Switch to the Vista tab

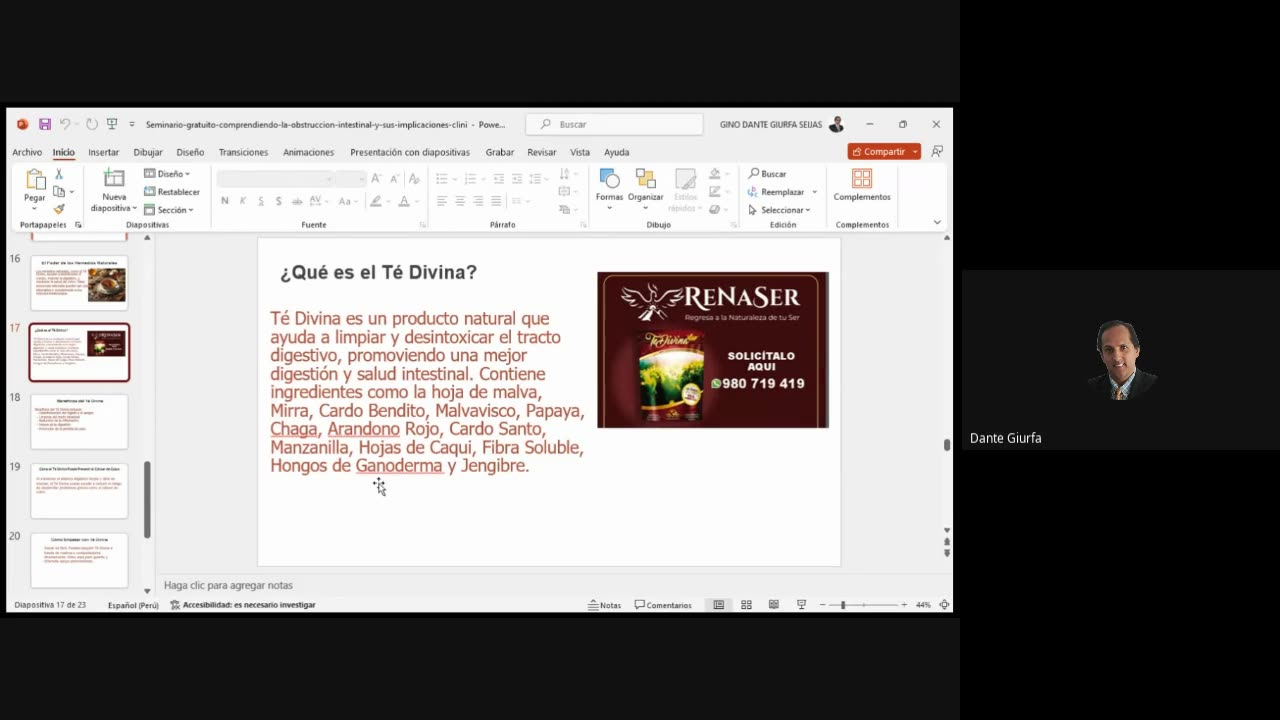[580, 152]
